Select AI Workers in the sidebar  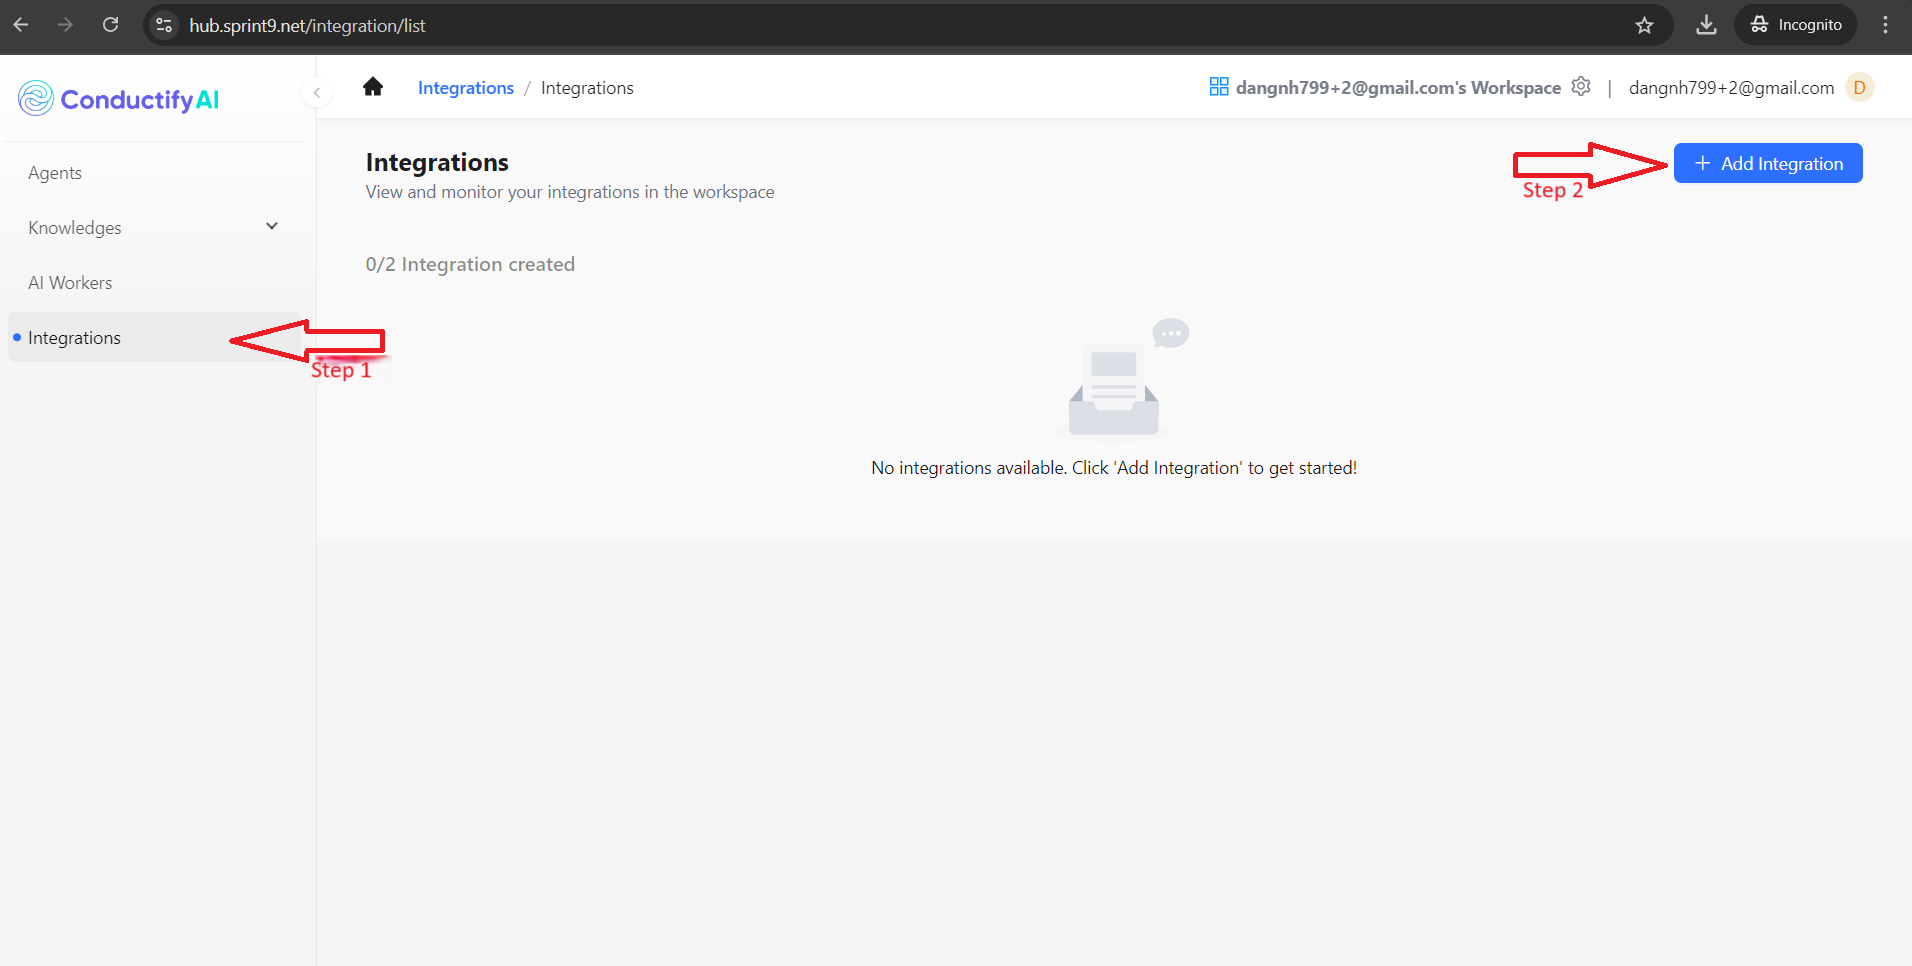tap(70, 282)
